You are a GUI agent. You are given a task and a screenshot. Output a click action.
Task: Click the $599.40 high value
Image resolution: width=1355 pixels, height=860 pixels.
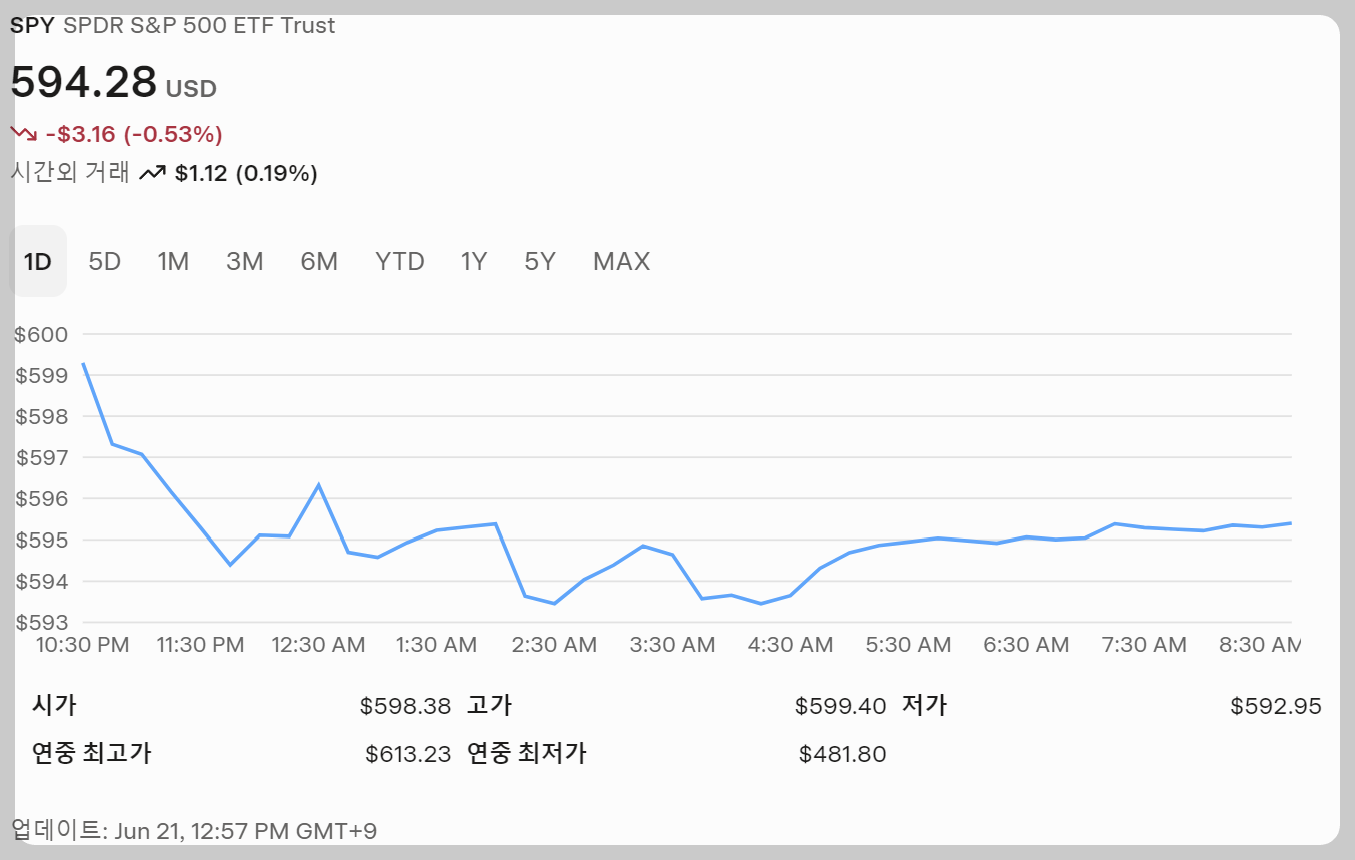[840, 707]
